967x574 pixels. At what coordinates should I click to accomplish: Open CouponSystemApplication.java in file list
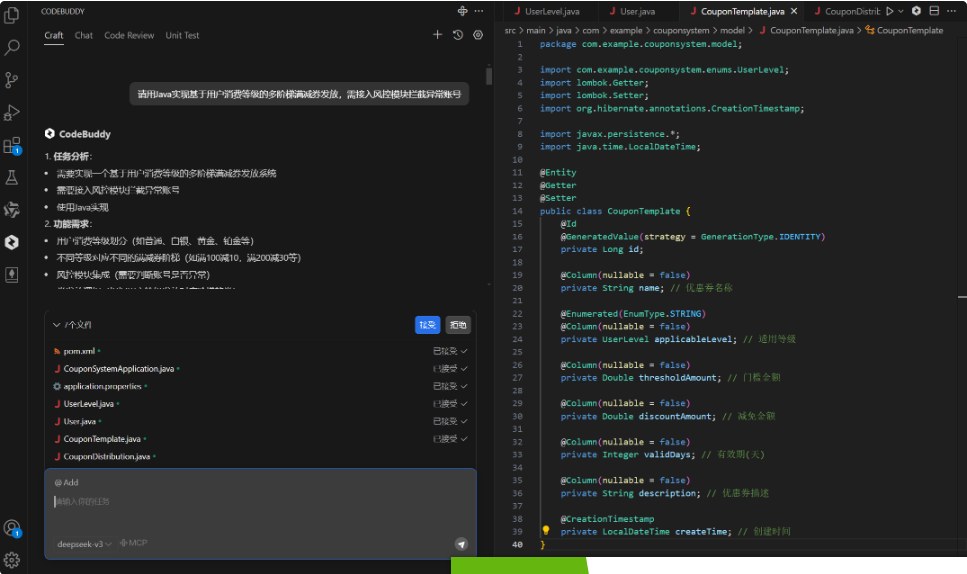pos(118,369)
